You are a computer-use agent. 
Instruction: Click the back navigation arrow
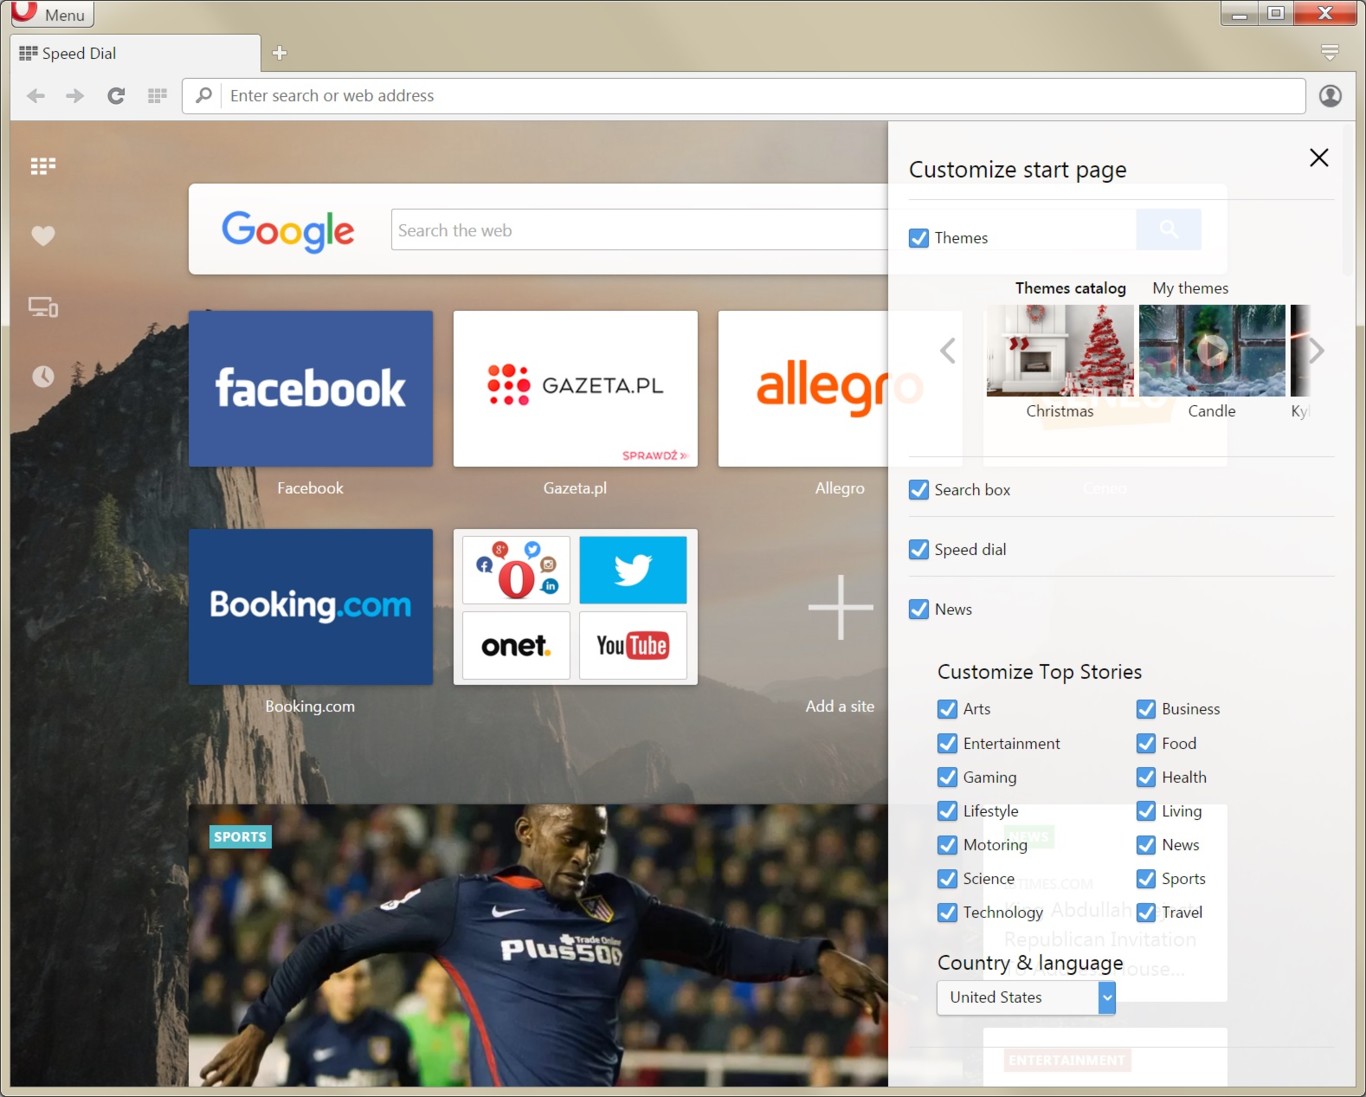click(x=35, y=95)
